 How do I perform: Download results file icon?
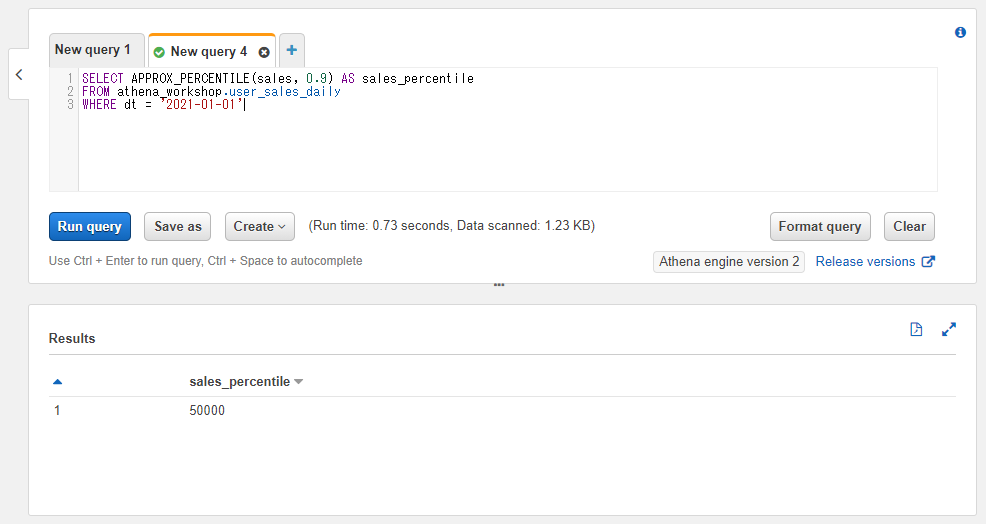[x=916, y=329]
